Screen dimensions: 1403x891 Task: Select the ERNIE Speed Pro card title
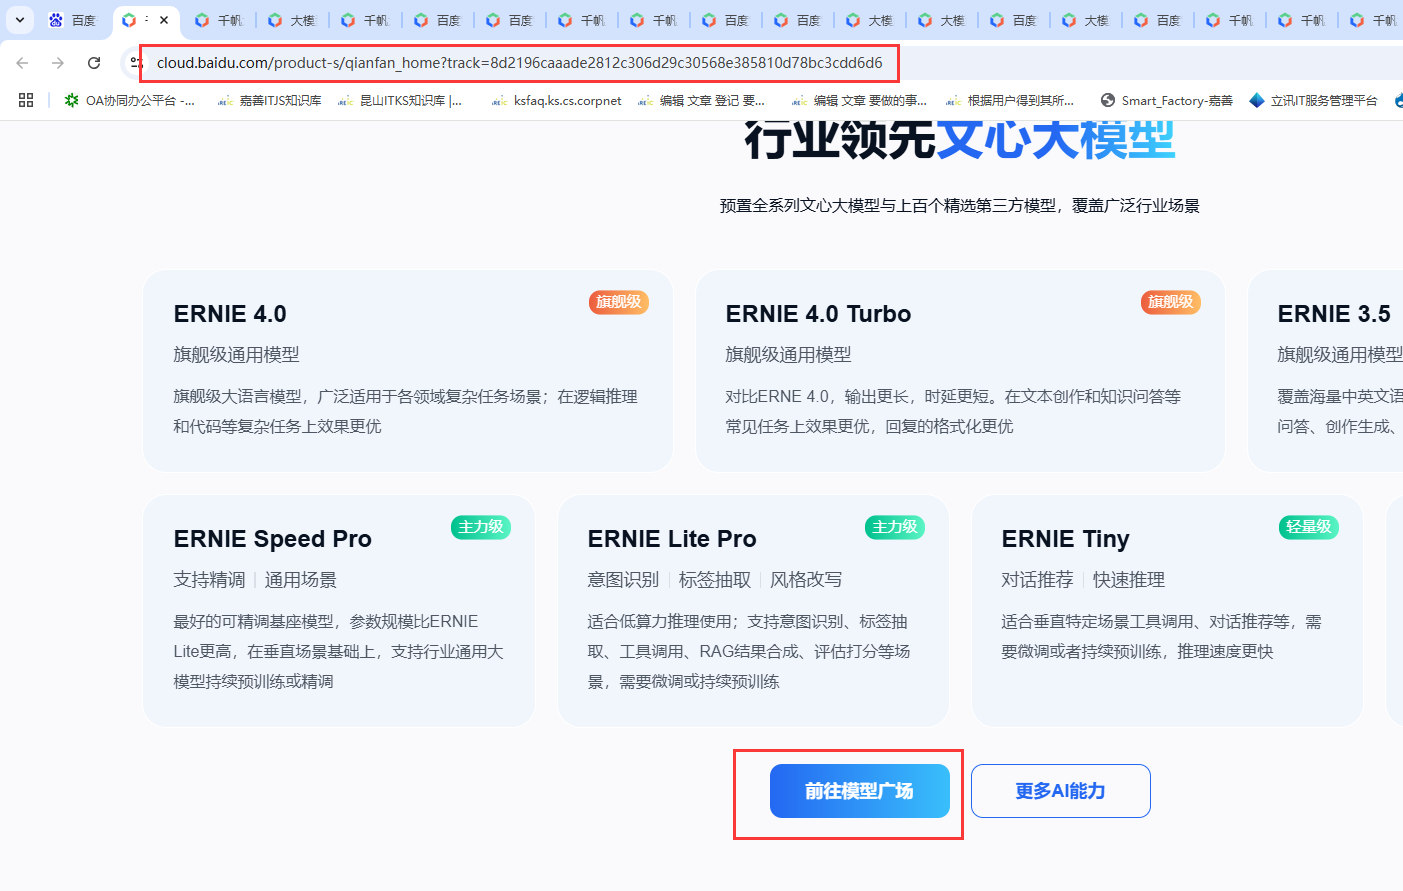[x=272, y=539]
